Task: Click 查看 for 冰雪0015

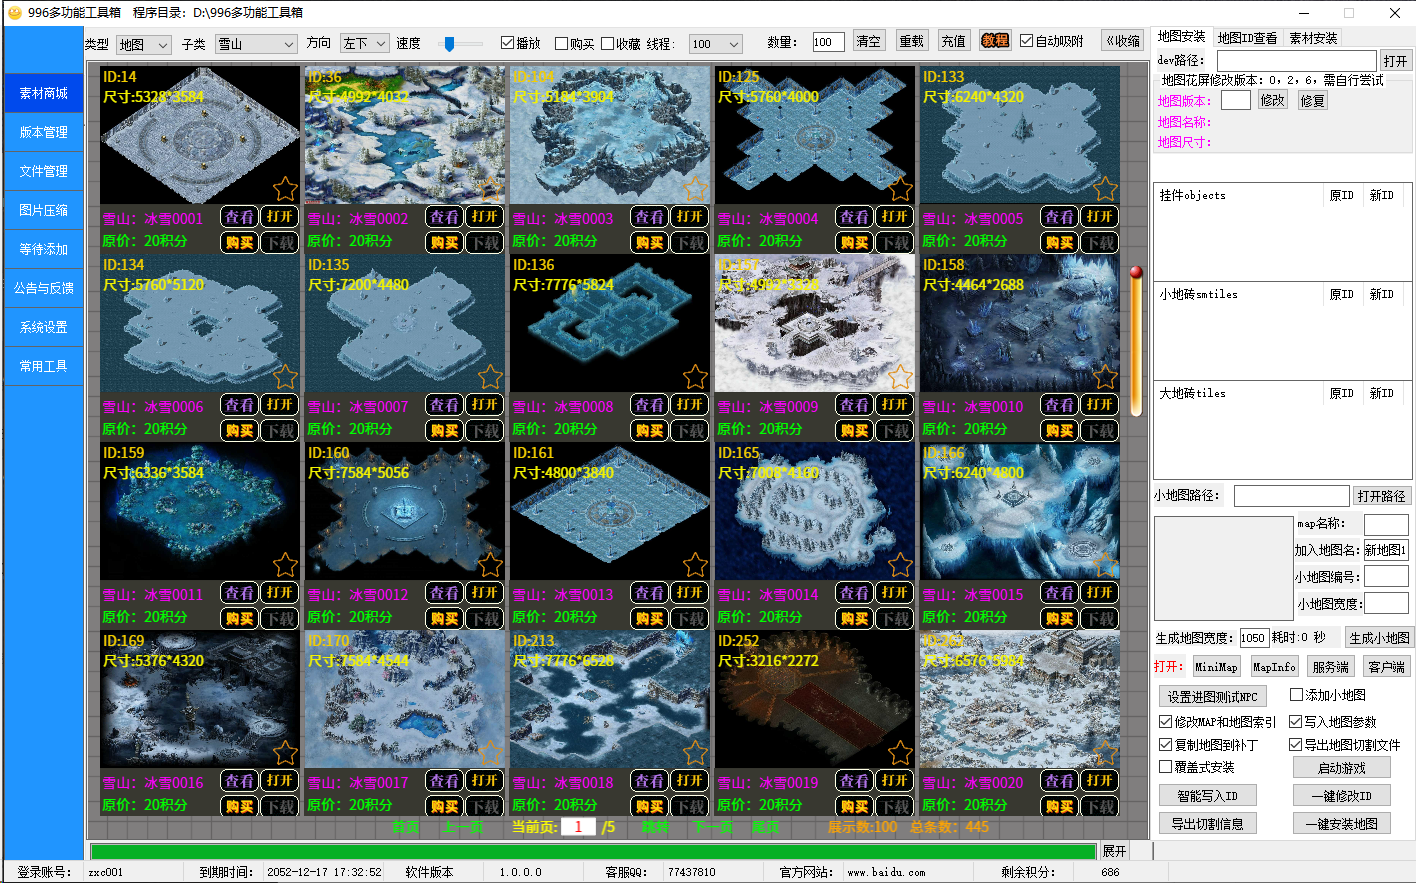Action: click(x=1059, y=592)
